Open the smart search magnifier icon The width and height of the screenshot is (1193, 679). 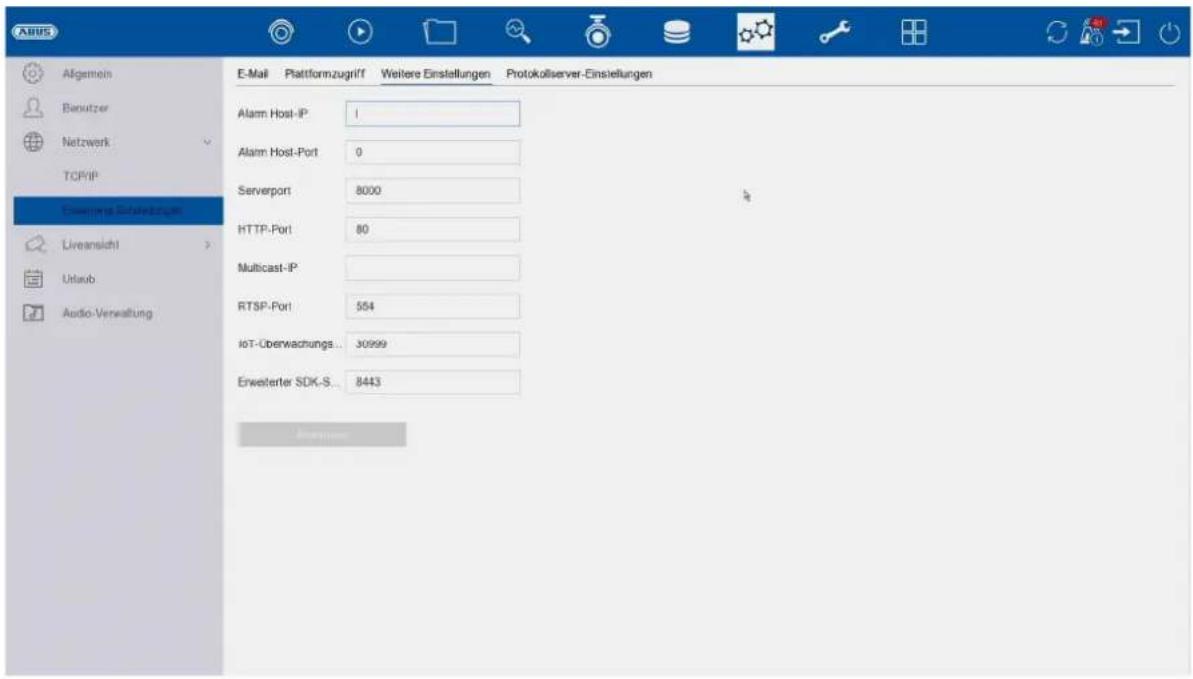(518, 31)
